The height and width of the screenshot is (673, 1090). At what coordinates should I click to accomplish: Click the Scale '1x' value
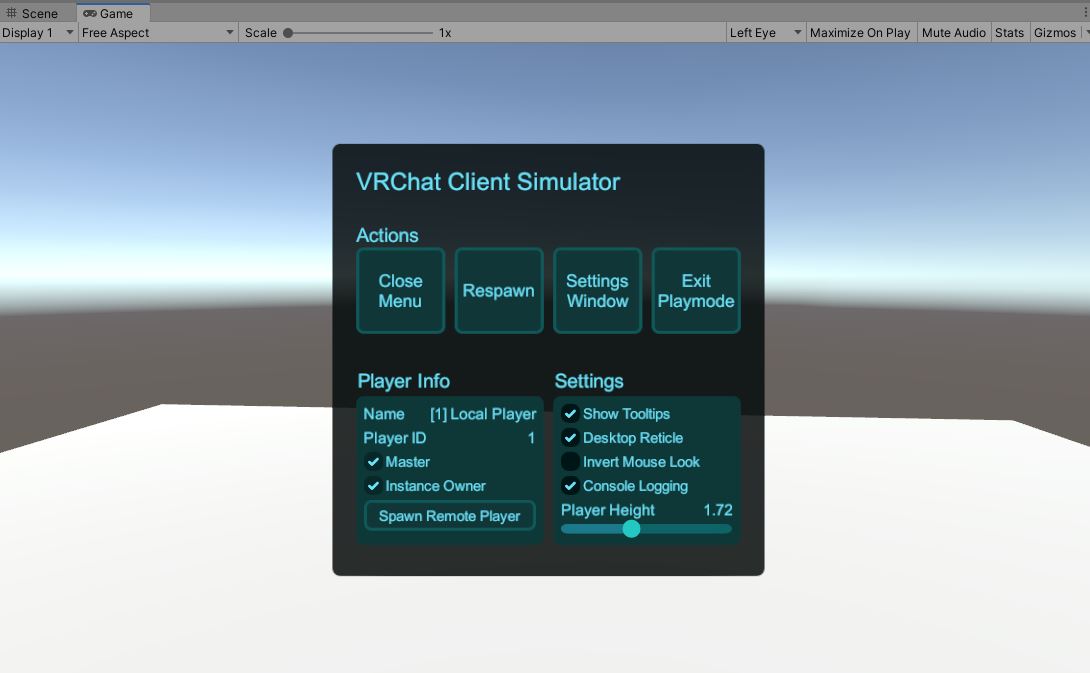tap(445, 33)
